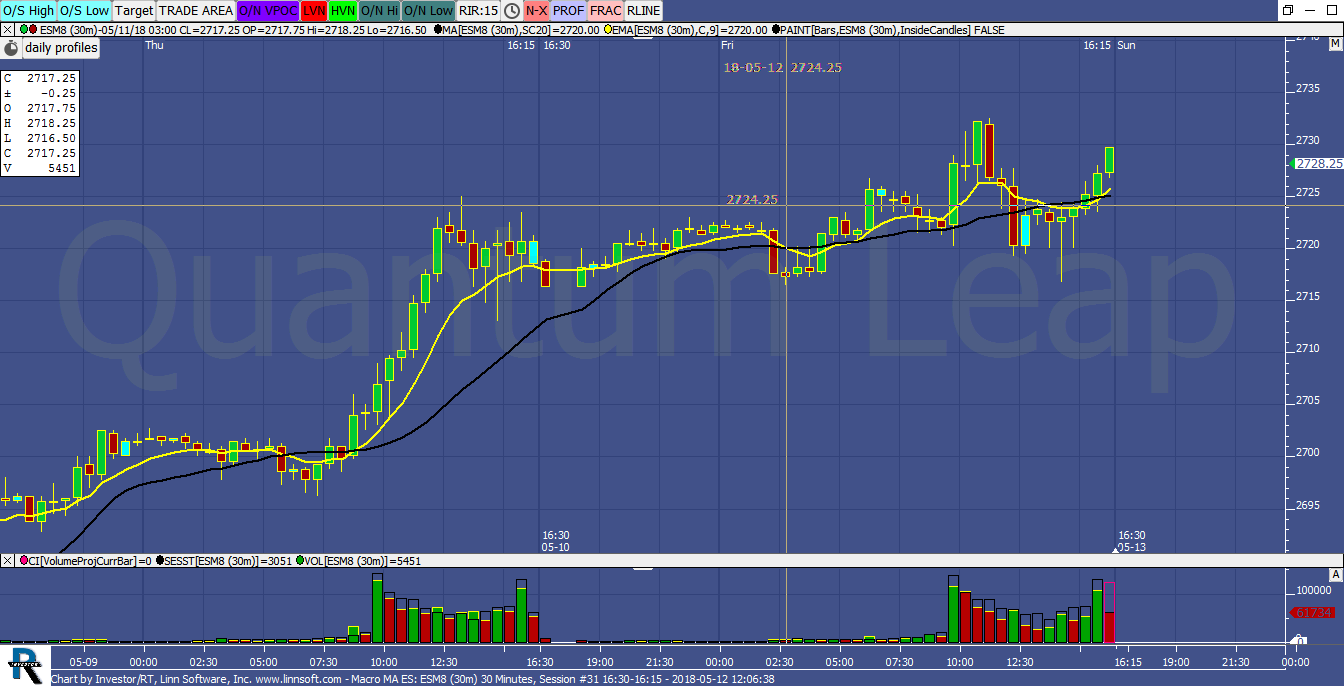This screenshot has height=686, width=1344.
Task: Click the stopwatch icon beside daily profiles
Action: pos(11,47)
